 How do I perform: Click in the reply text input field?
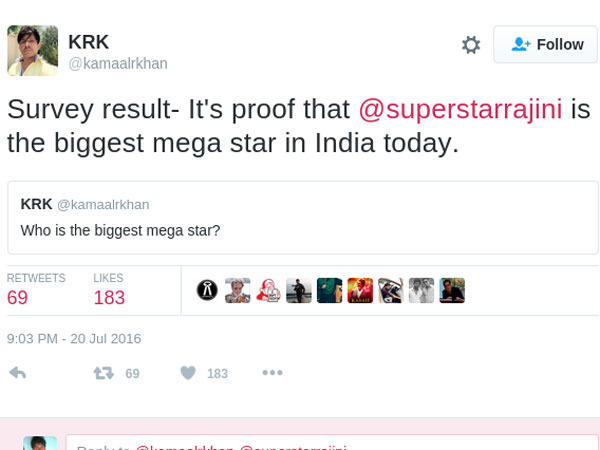click(330, 443)
